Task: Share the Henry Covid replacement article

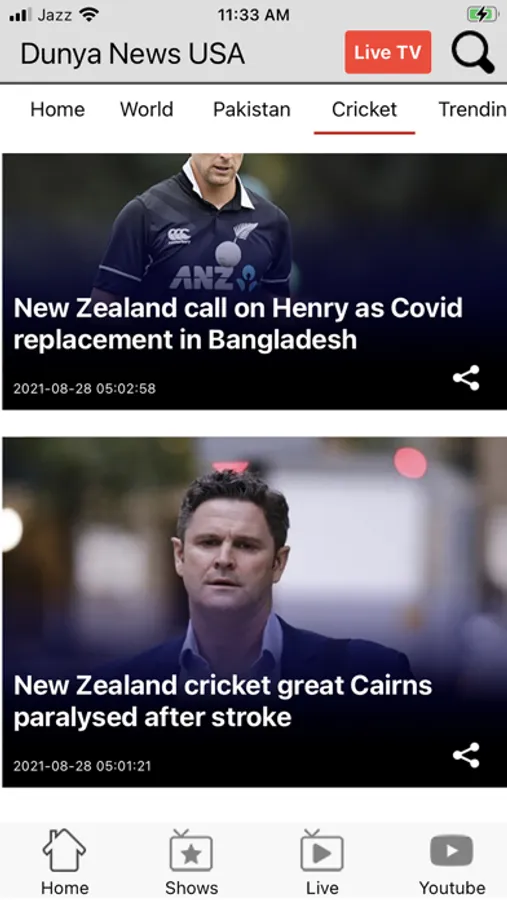Action: [466, 378]
